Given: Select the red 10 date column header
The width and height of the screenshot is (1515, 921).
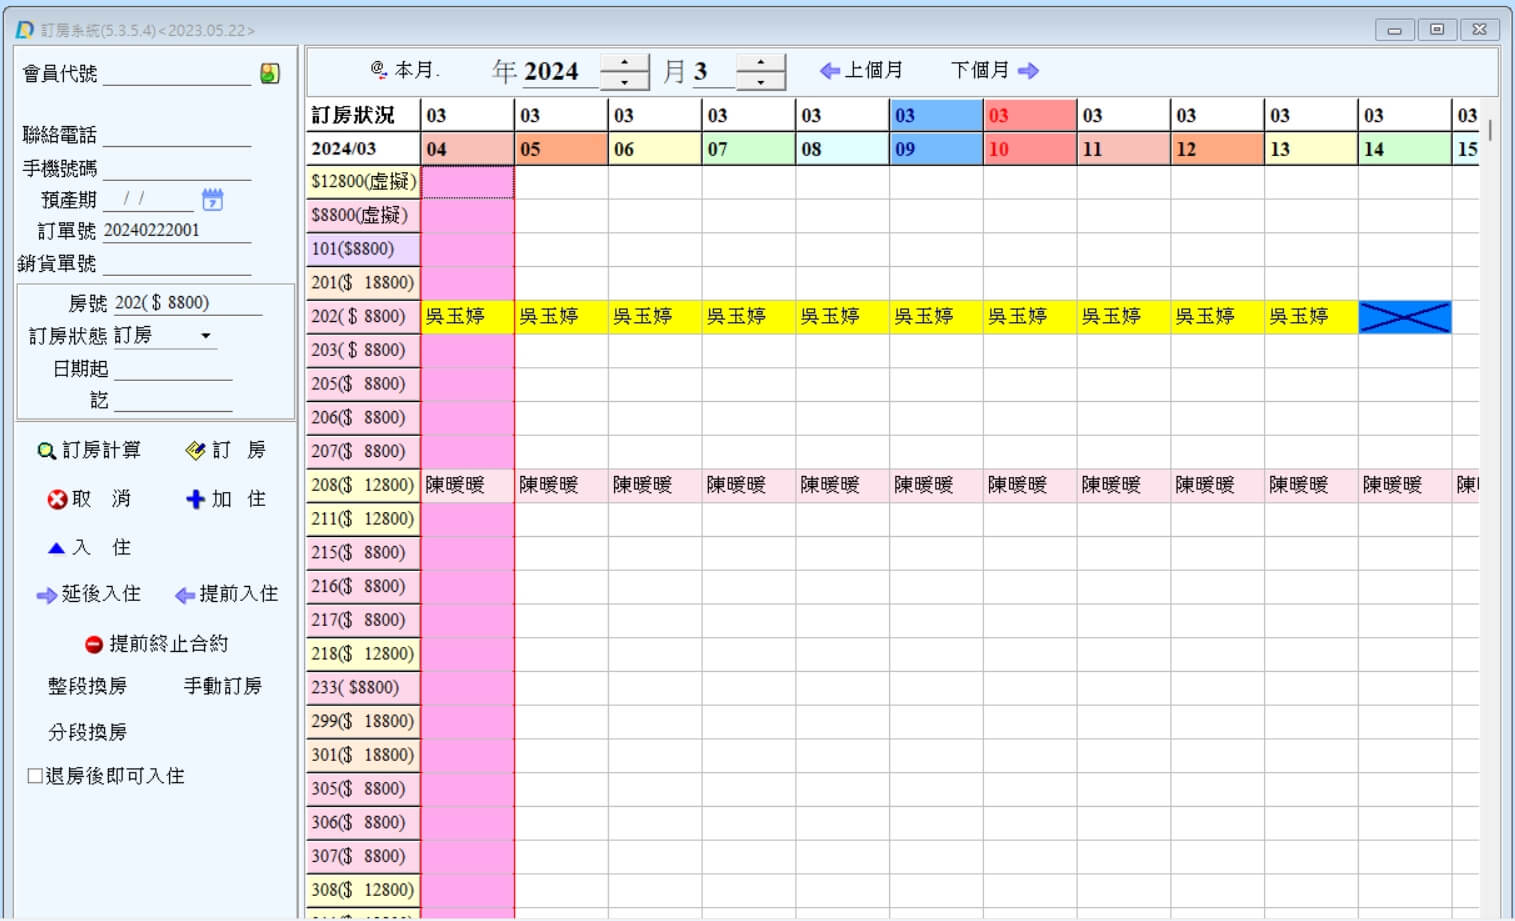Looking at the screenshot, I should [1030, 149].
